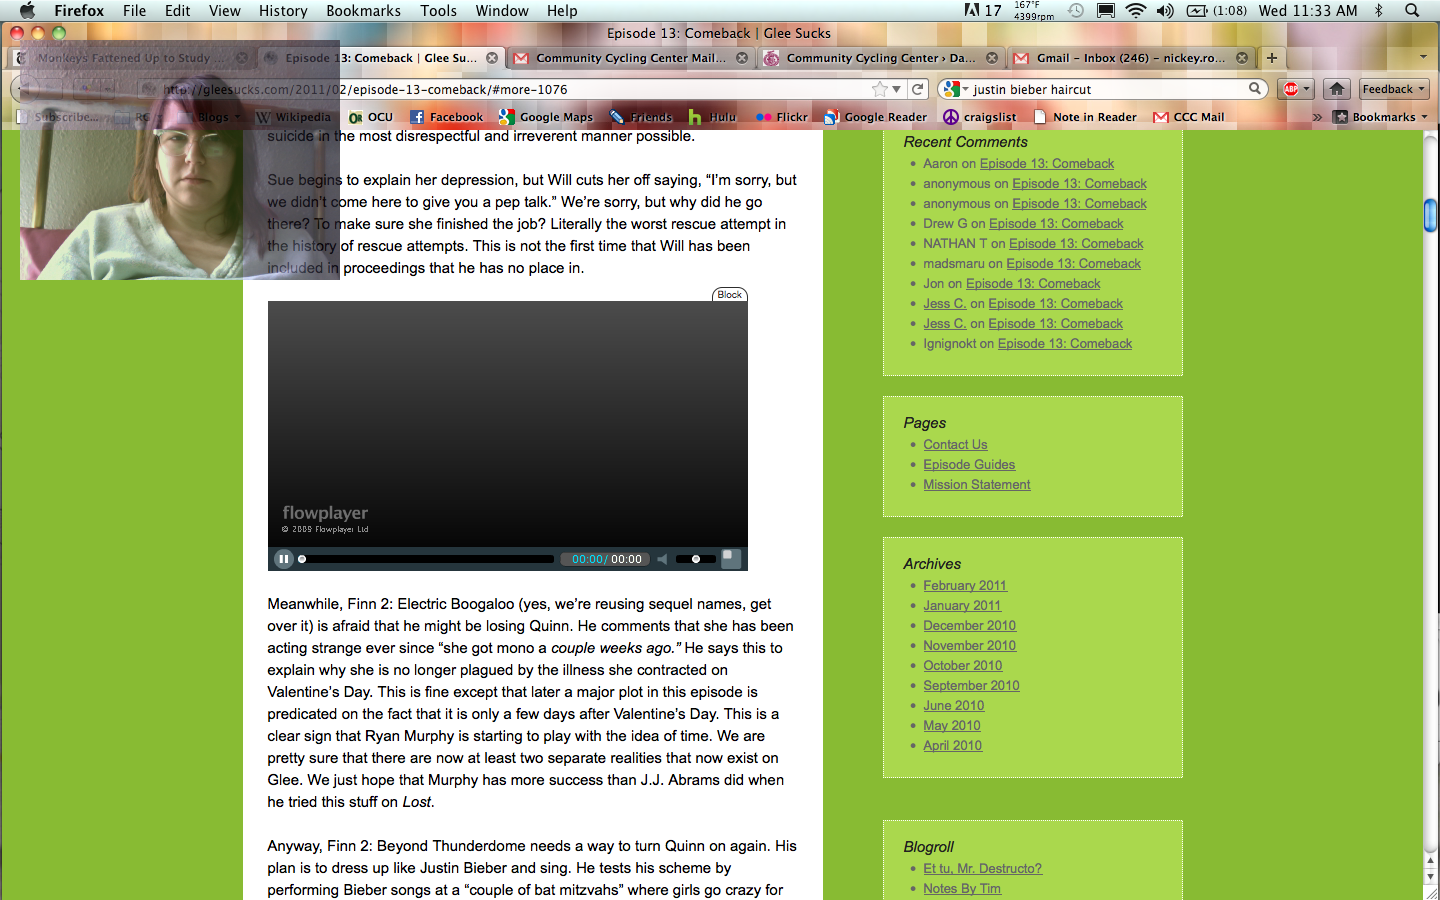
Task: Mute the Flowplayer video speaker icon
Action: point(662,559)
